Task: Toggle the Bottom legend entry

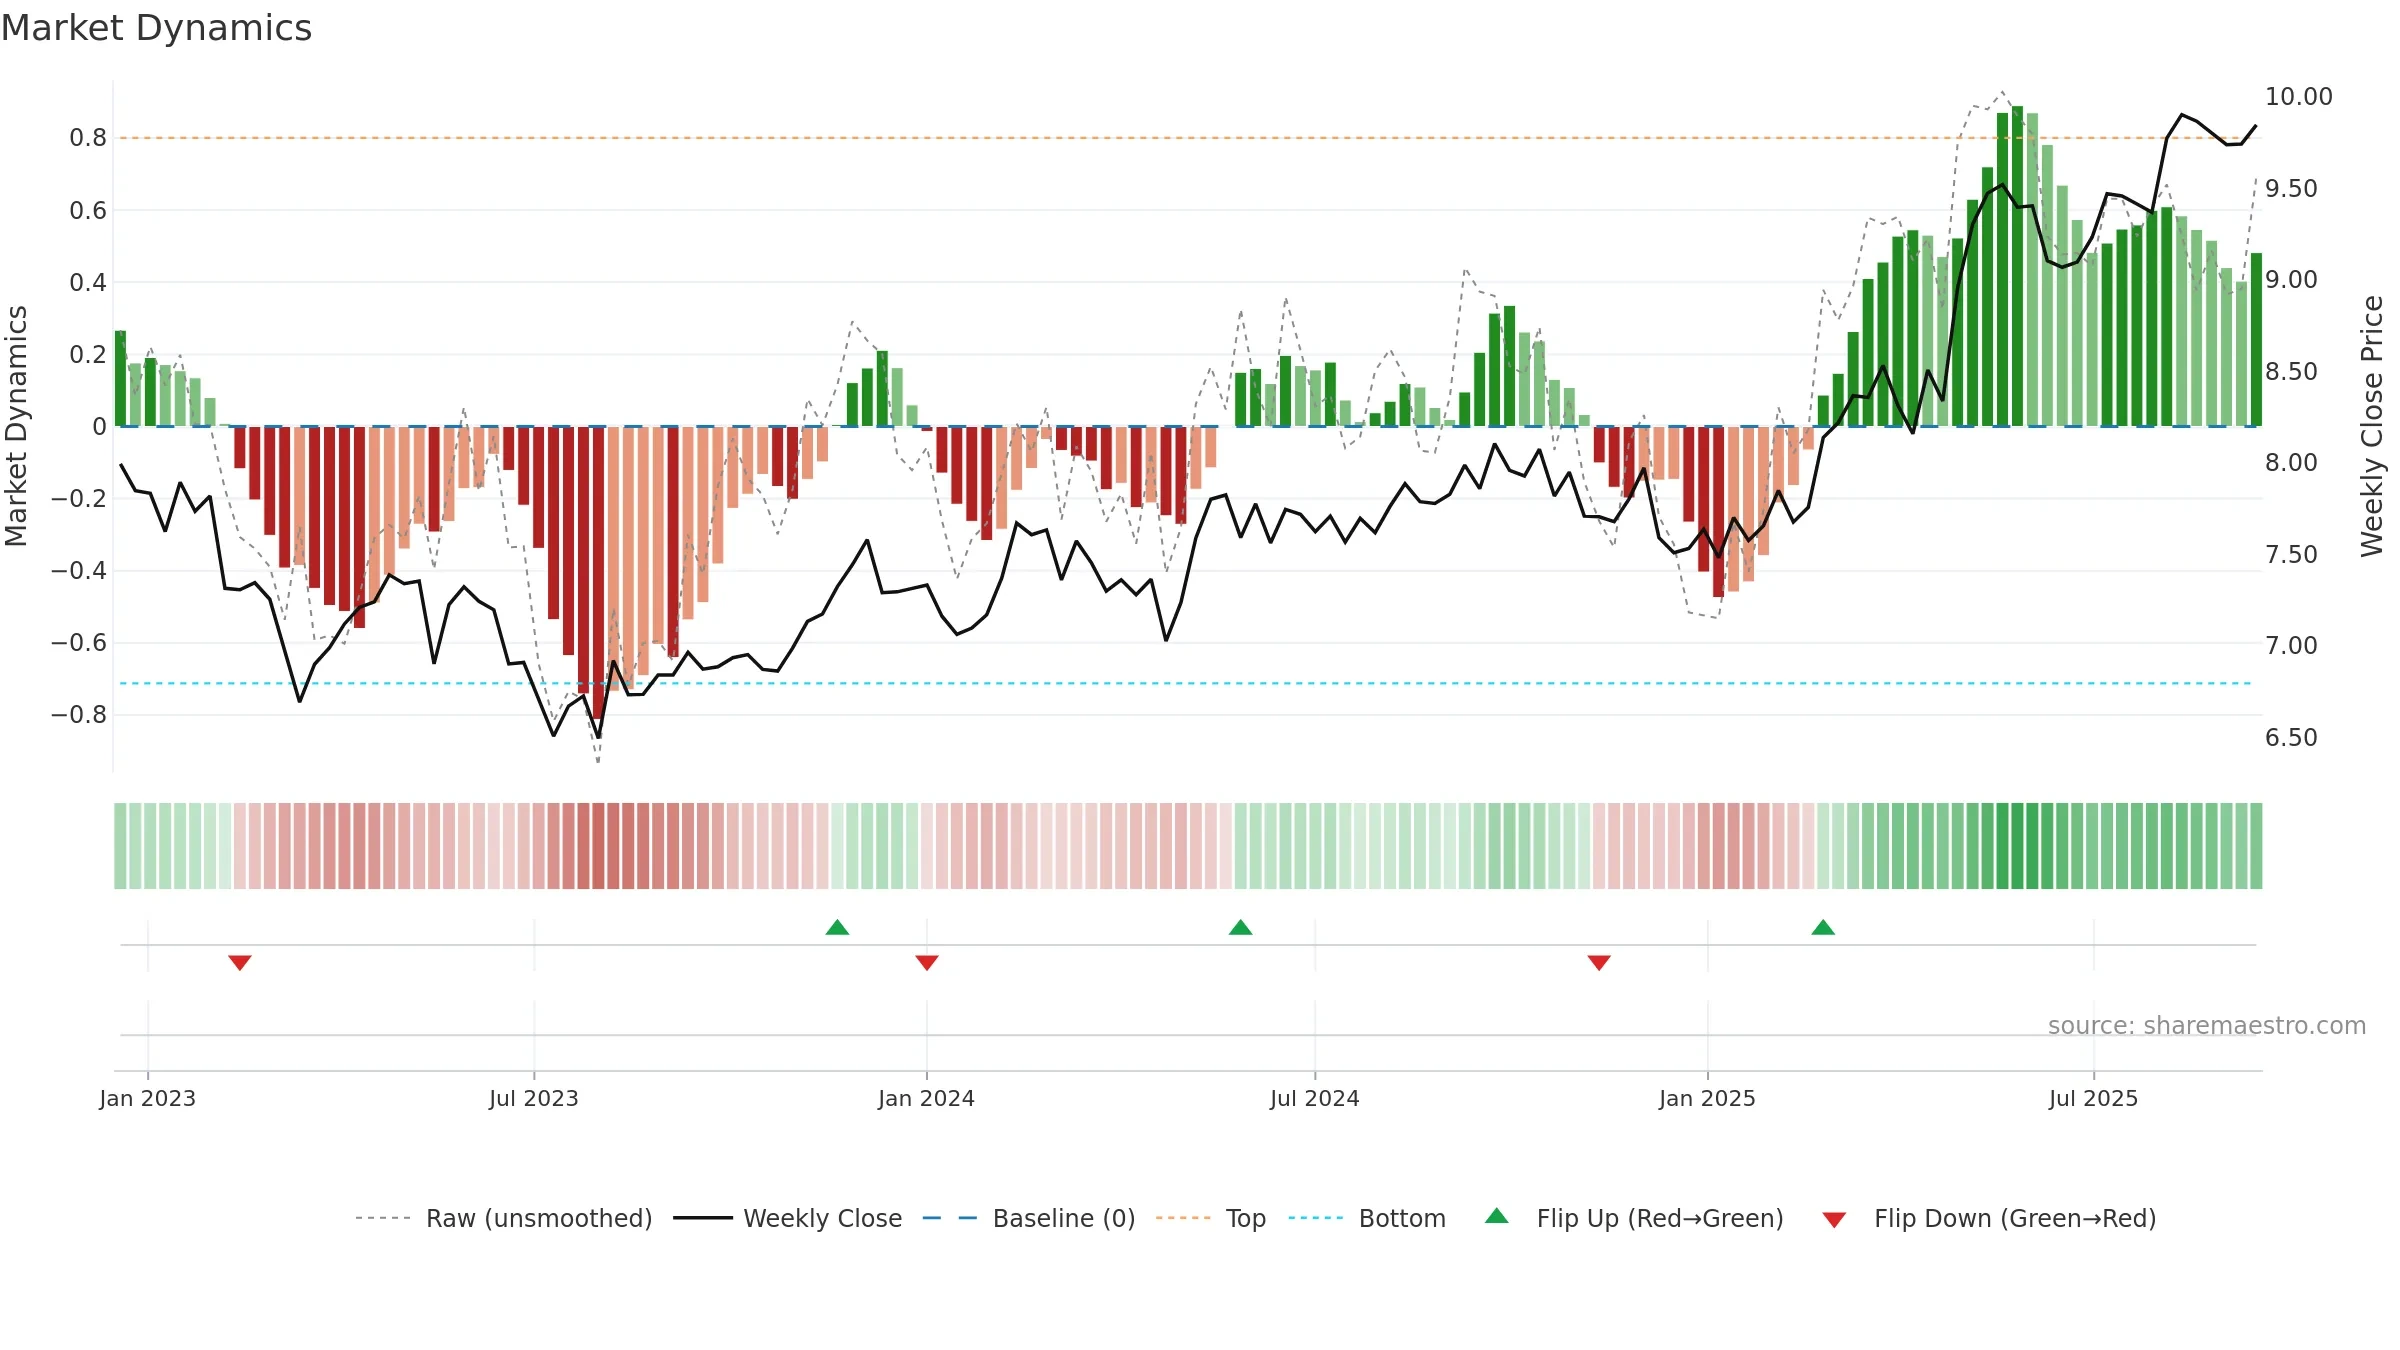Action: pyautogui.click(x=1367, y=1218)
